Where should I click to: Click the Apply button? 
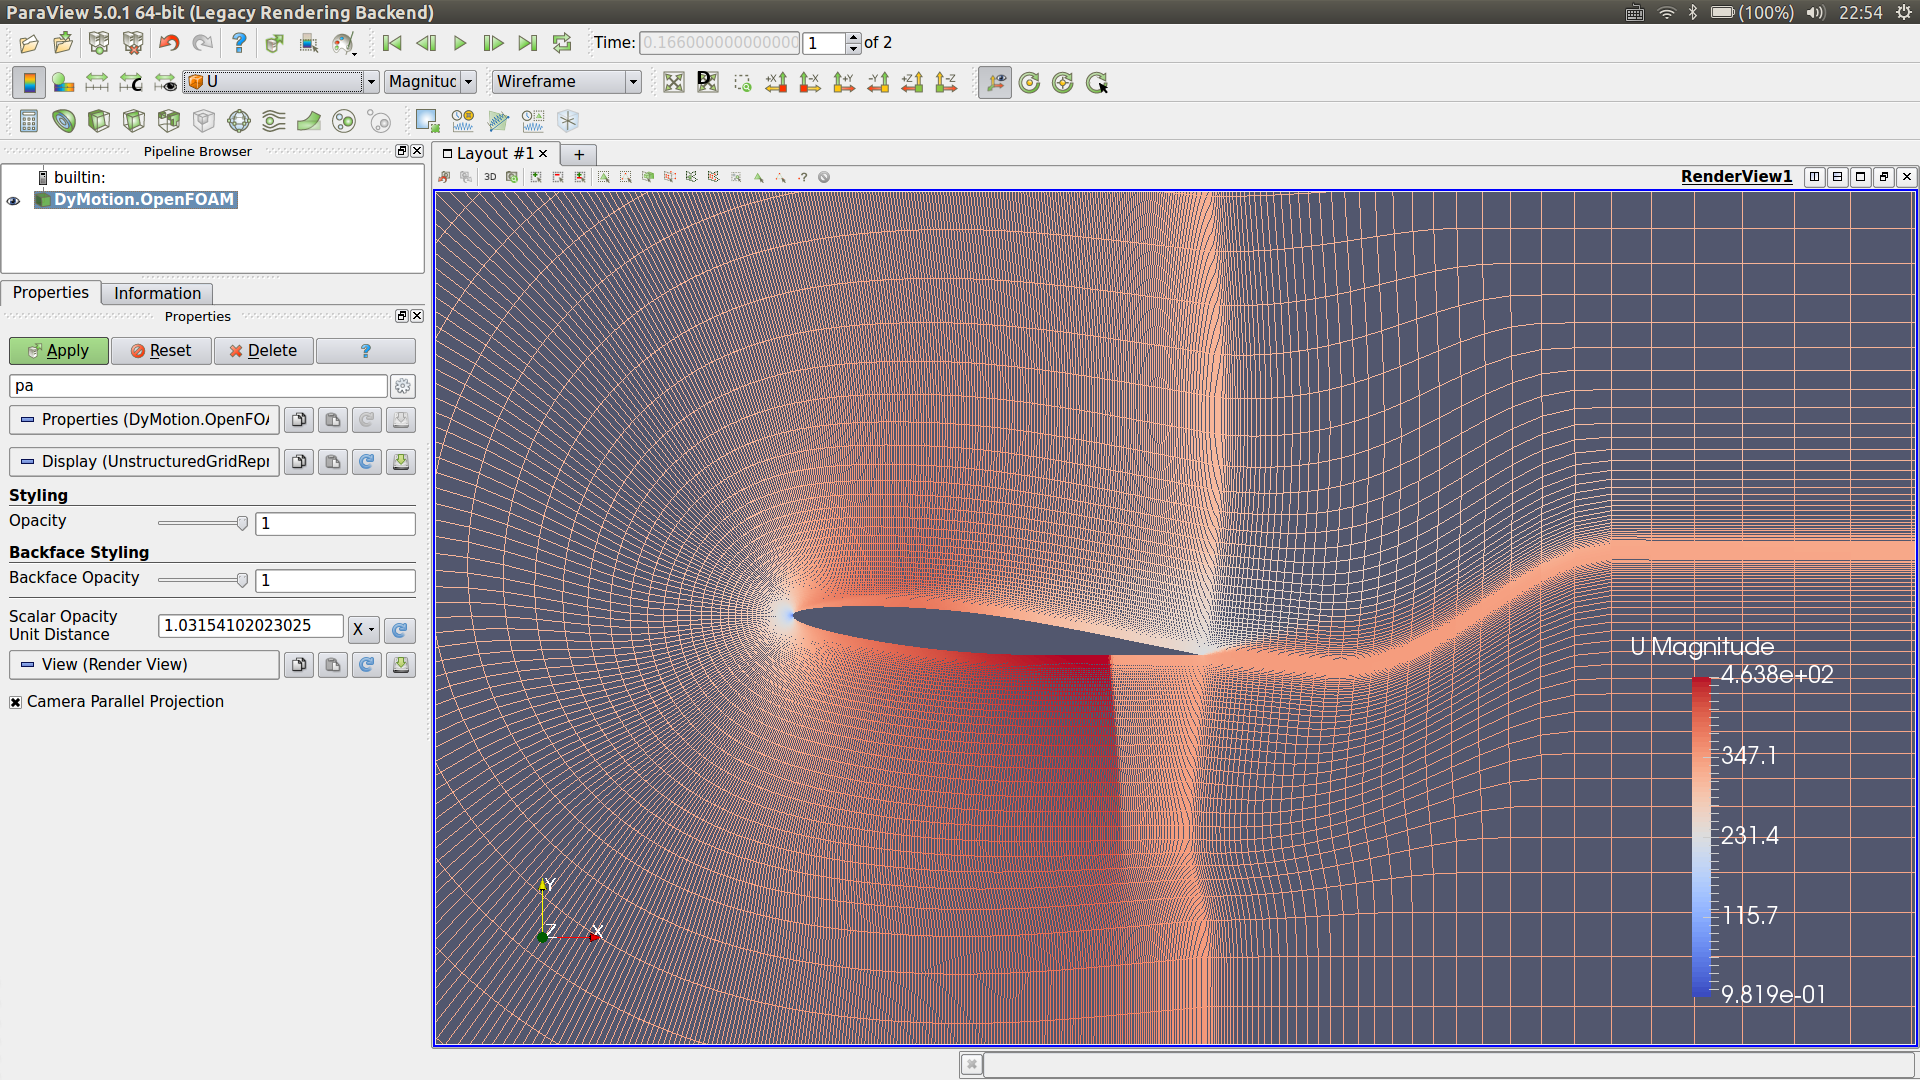click(59, 351)
